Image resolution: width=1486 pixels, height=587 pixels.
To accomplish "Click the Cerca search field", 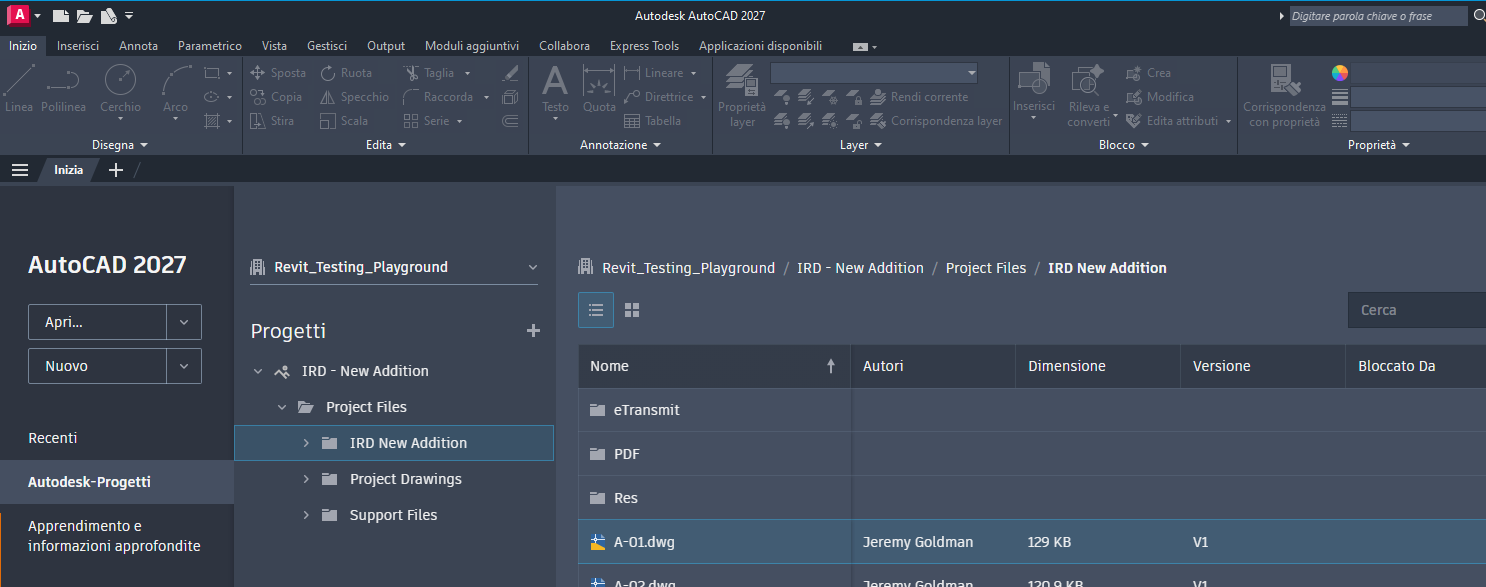I will 1417,310.
